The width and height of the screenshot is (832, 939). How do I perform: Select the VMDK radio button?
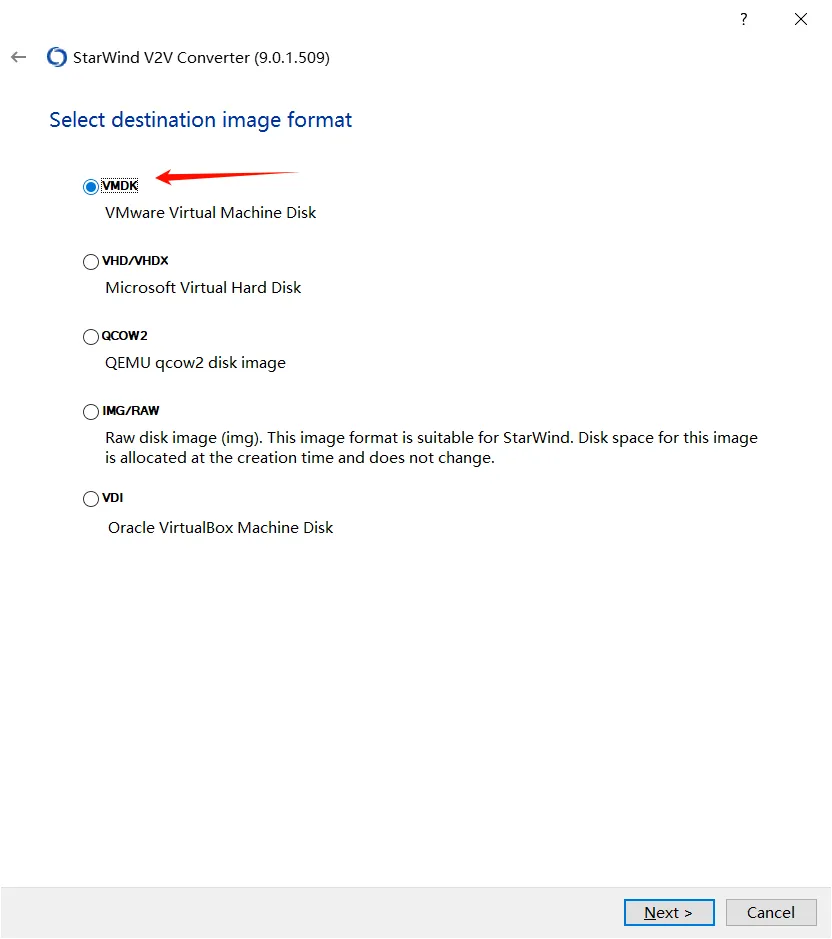pos(91,187)
